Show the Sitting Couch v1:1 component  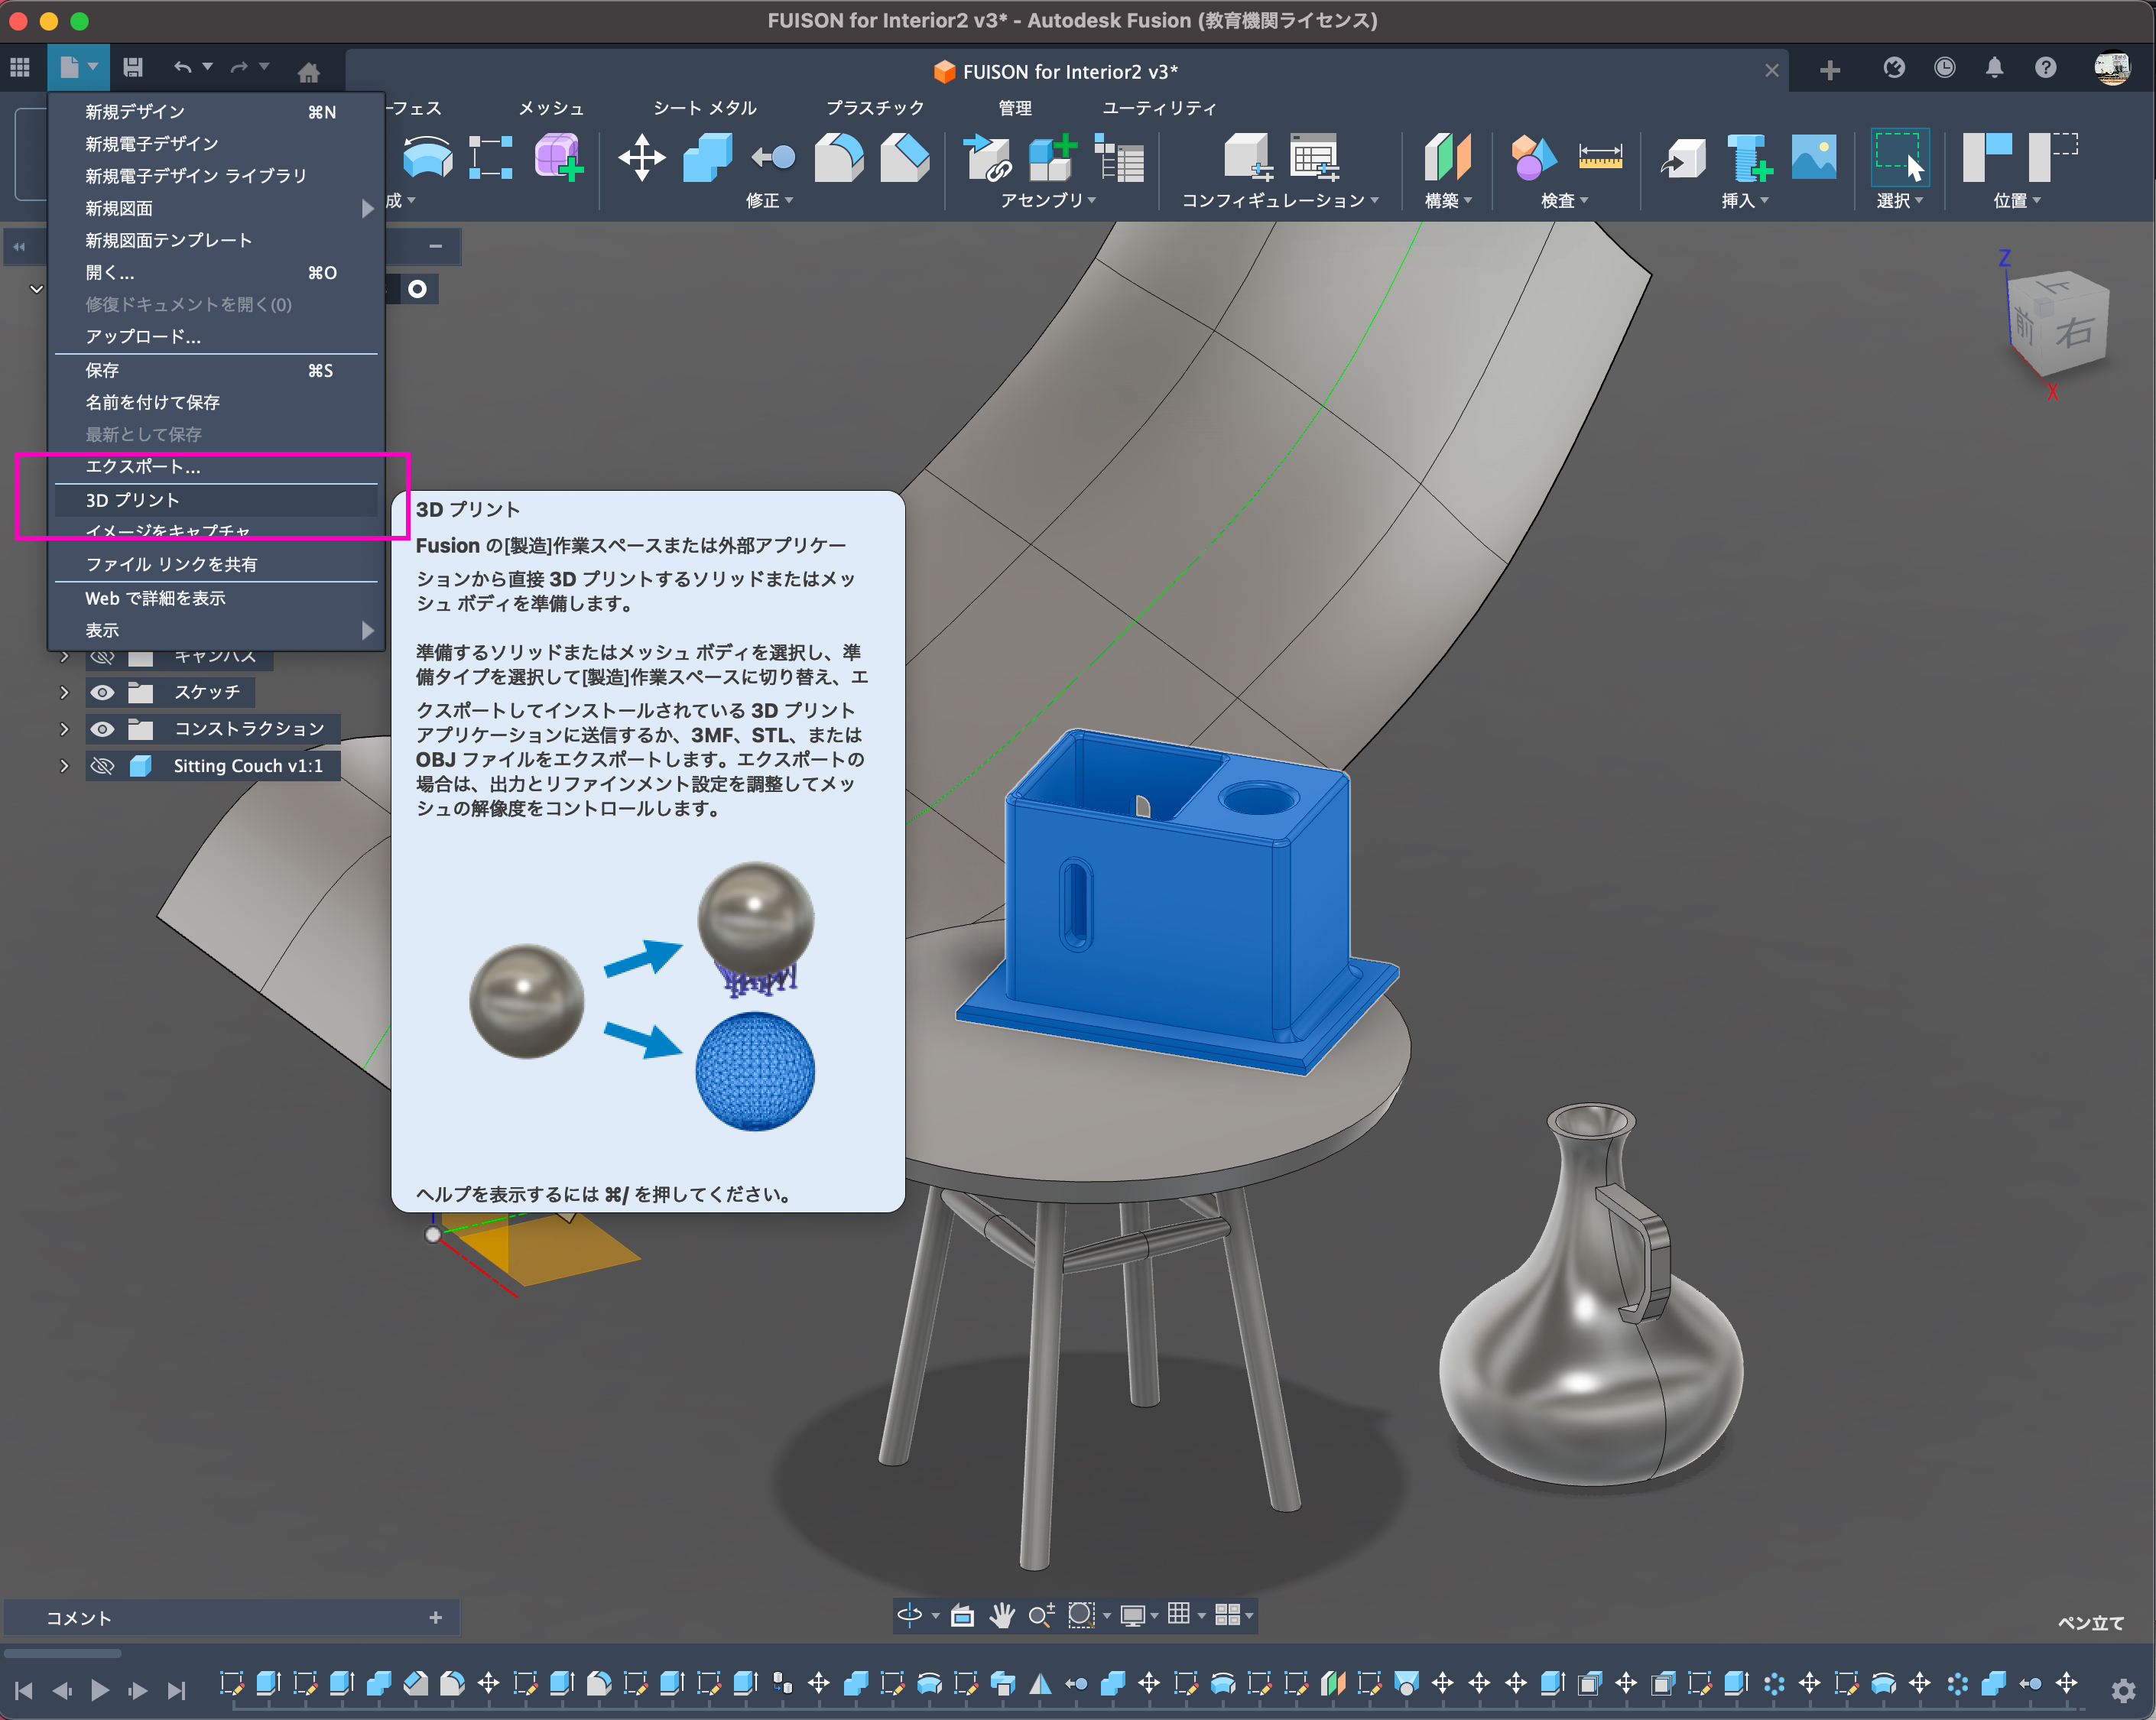pyautogui.click(x=102, y=766)
